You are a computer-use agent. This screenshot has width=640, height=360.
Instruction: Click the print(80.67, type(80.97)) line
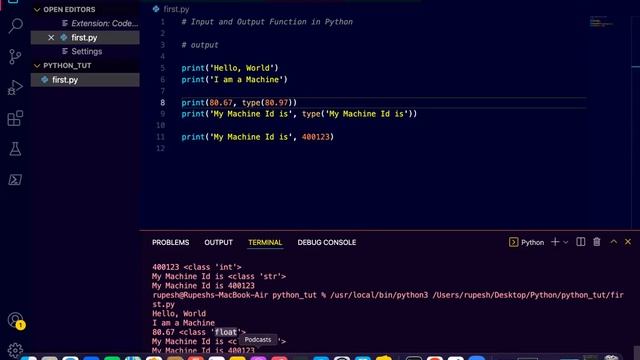[239, 102]
